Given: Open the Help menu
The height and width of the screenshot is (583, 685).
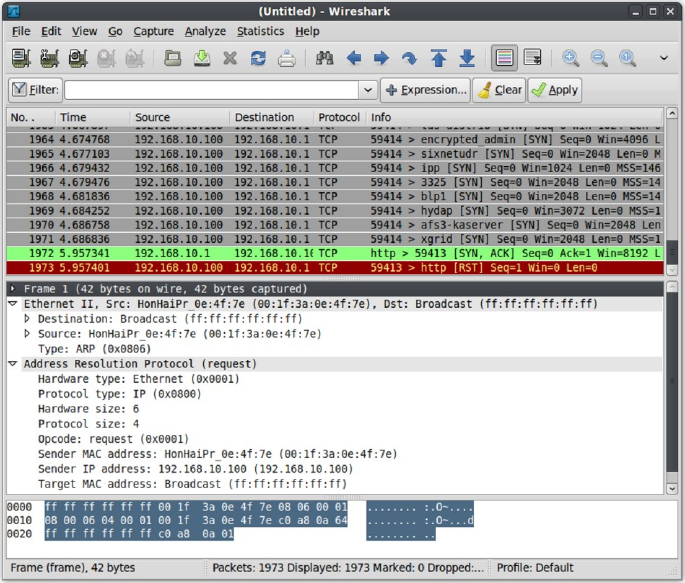Looking at the screenshot, I should pyautogui.click(x=307, y=31).
